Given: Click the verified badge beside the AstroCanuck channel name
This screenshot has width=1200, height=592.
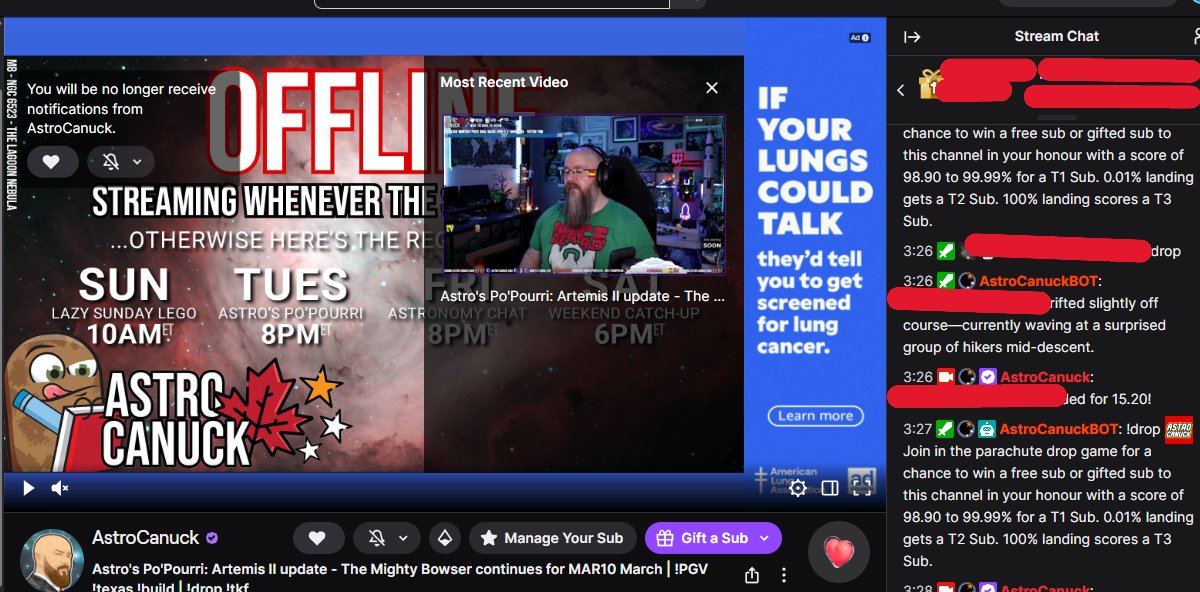Looking at the screenshot, I should tap(212, 538).
